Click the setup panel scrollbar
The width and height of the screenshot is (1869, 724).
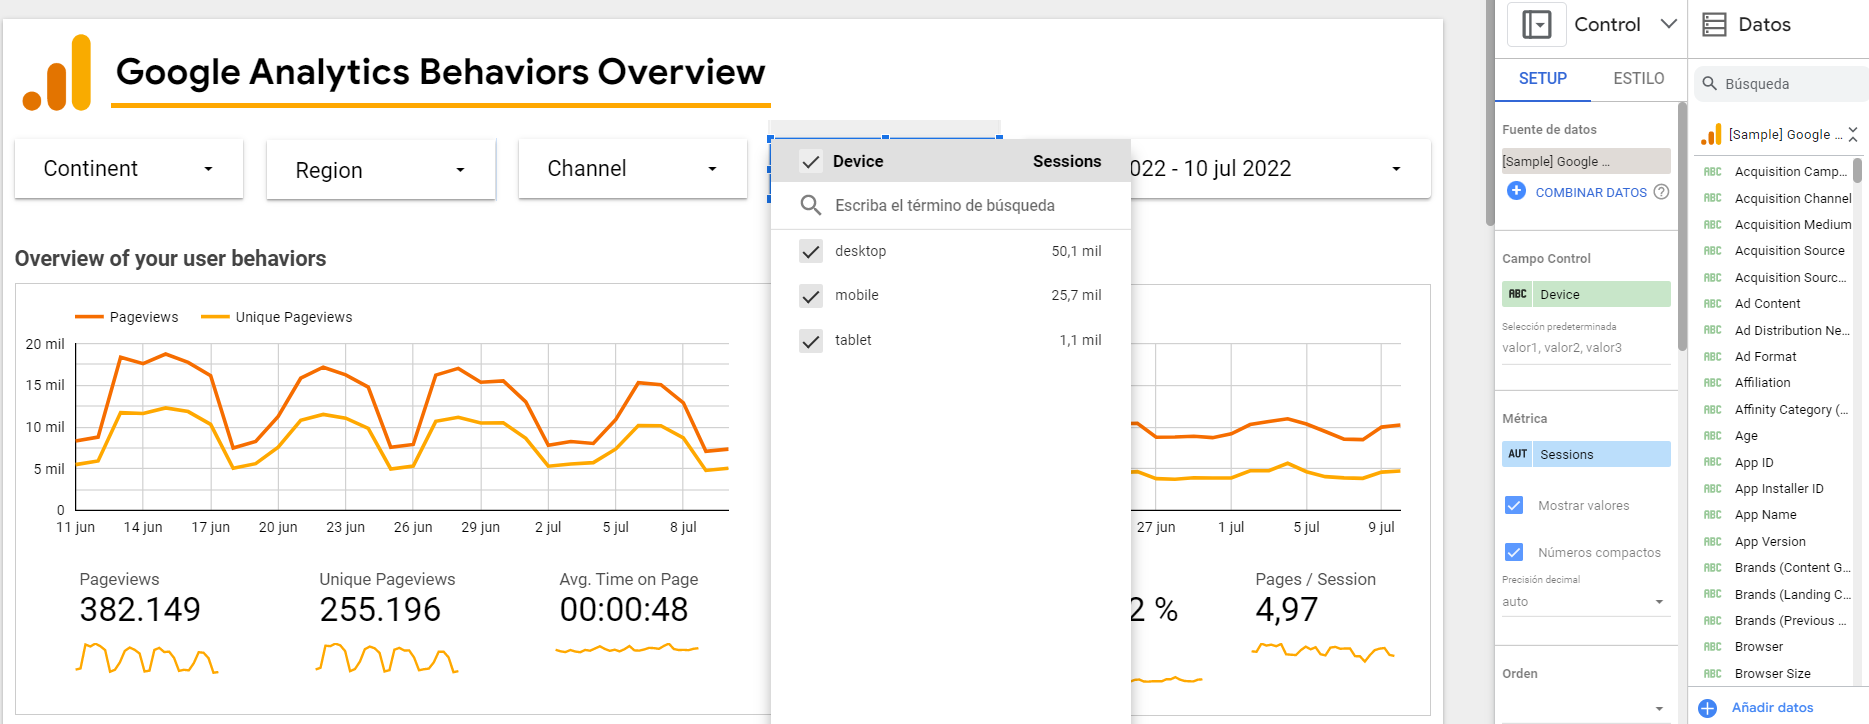click(x=1682, y=225)
